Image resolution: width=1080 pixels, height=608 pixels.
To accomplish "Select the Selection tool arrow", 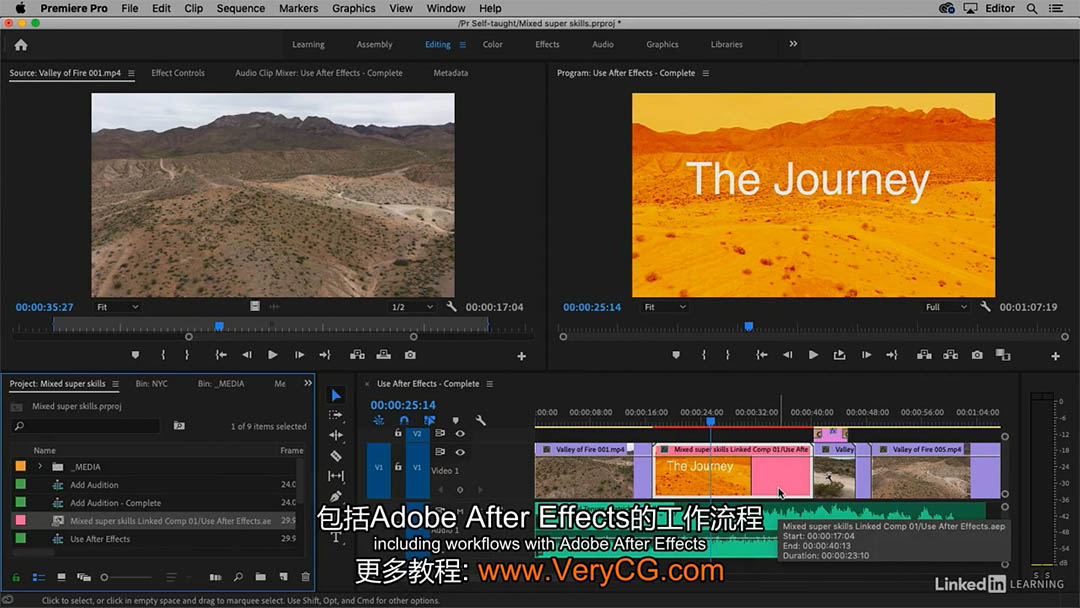I will tap(336, 395).
